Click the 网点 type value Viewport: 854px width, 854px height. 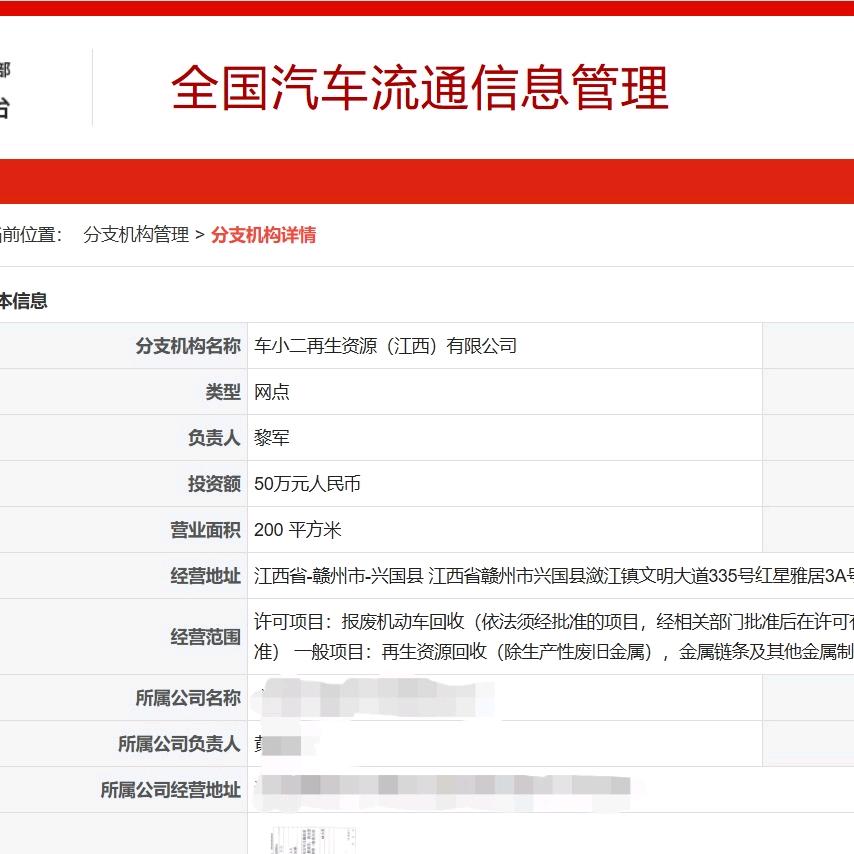pos(272,392)
